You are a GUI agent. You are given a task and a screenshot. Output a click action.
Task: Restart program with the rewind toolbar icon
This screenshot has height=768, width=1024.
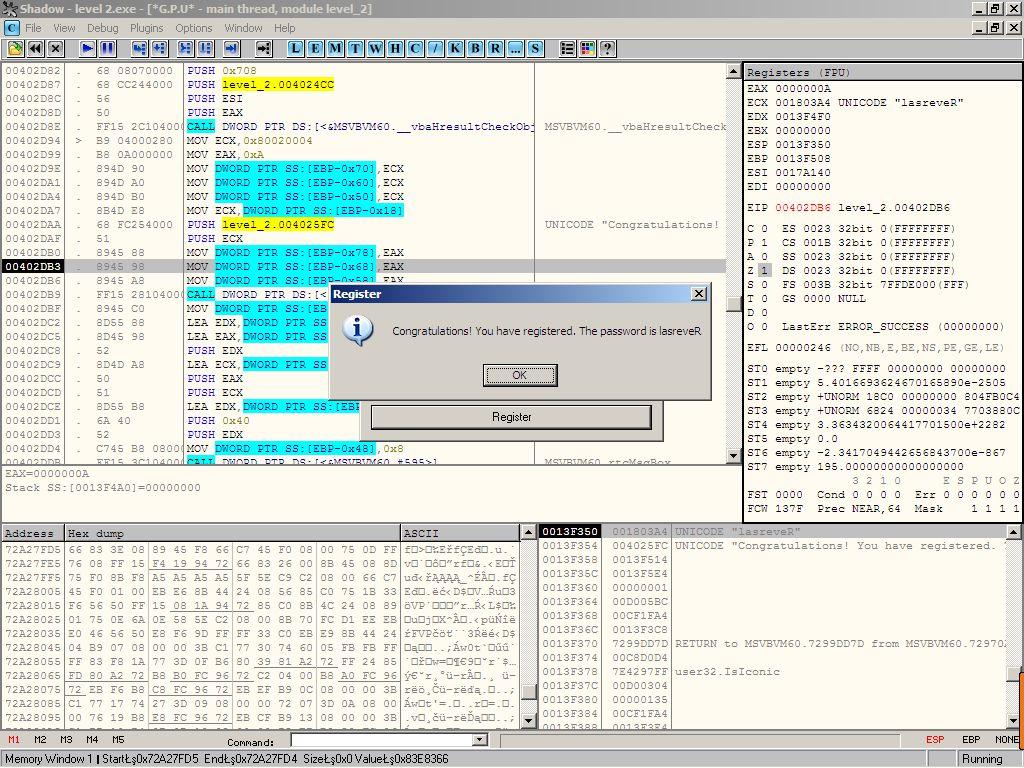[35, 48]
